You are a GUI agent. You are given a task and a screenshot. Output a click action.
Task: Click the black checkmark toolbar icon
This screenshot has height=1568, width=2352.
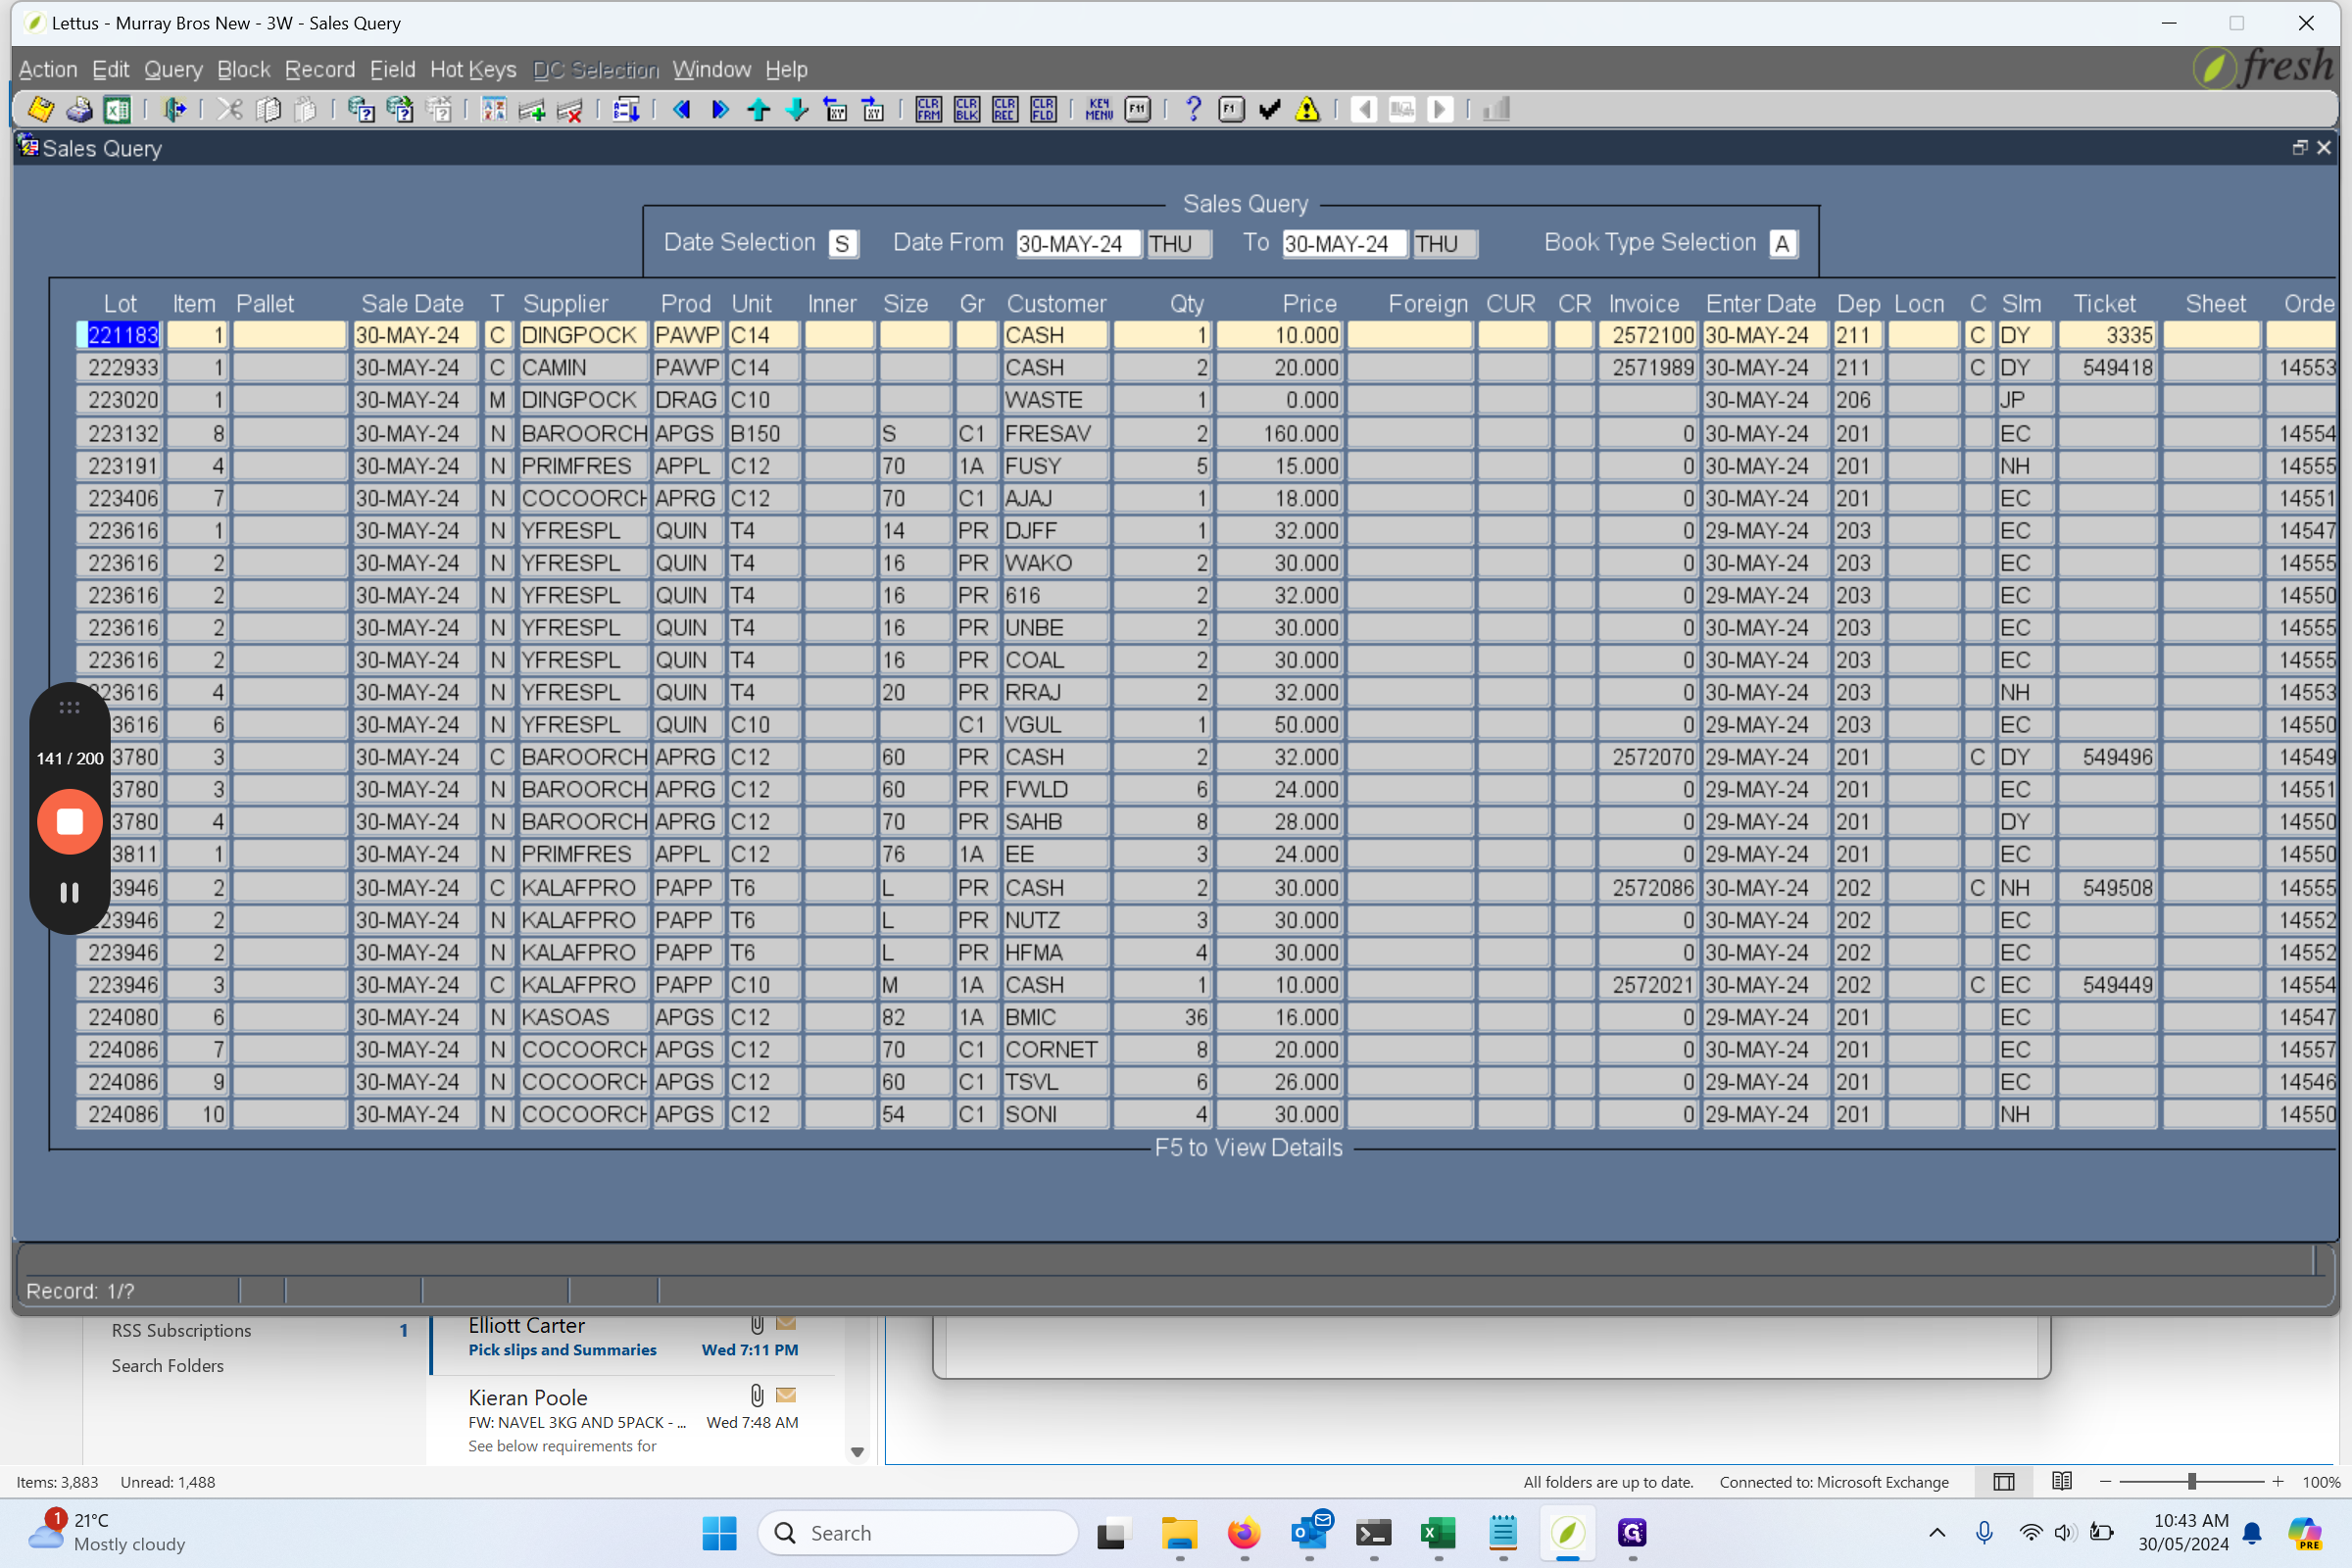[1269, 109]
